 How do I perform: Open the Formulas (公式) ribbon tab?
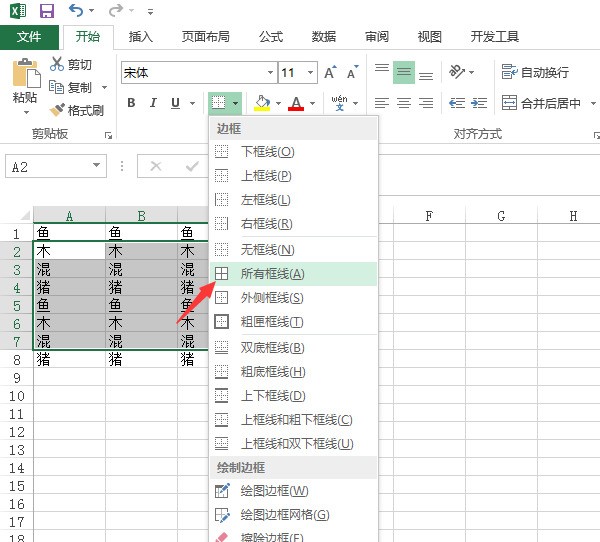pyautogui.click(x=271, y=37)
